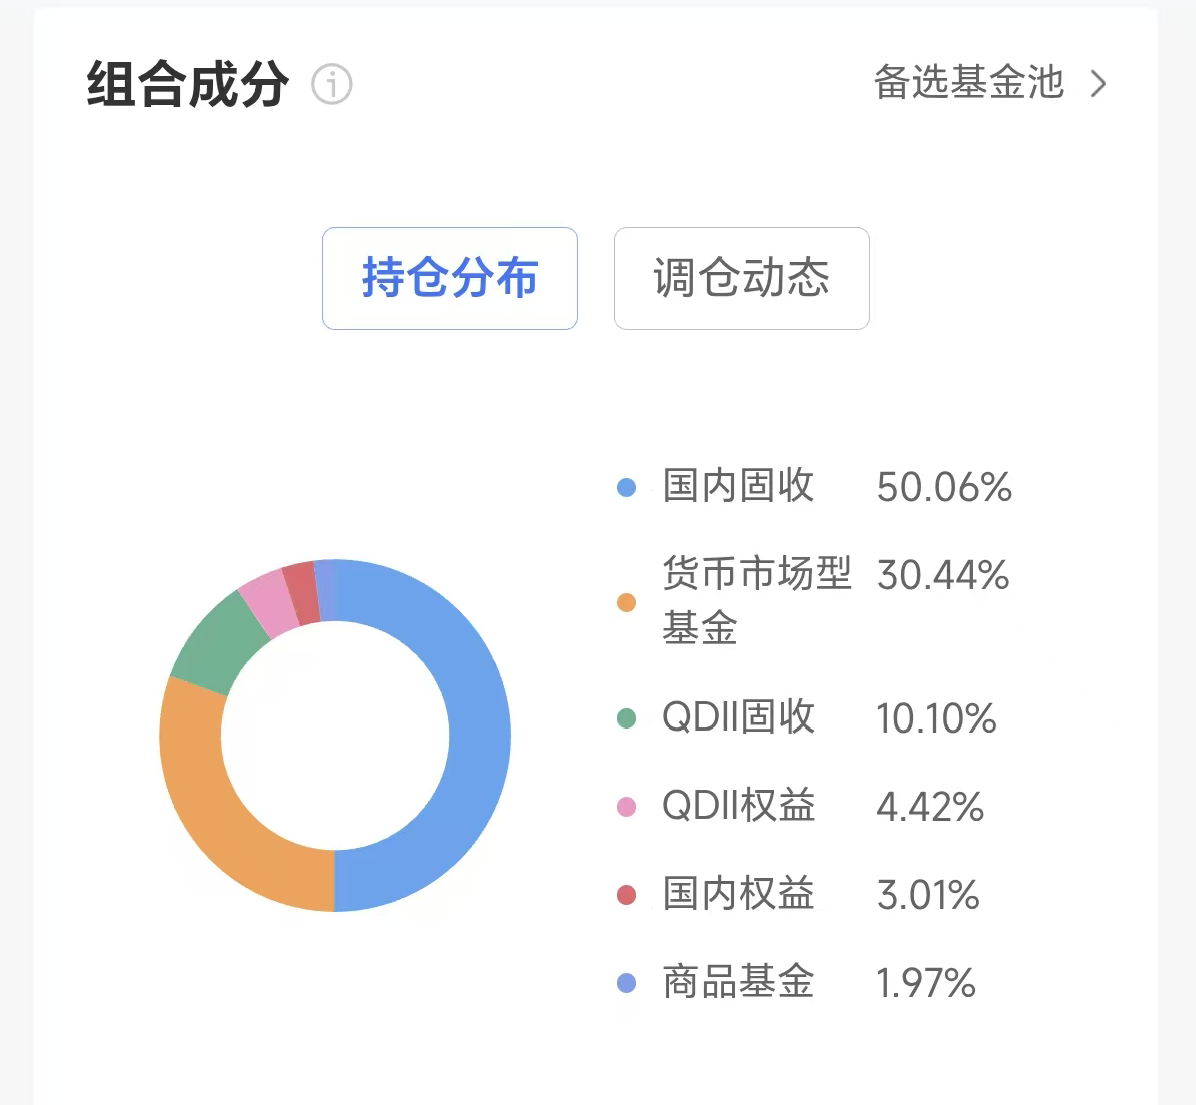Click the 组合成分 section heading
This screenshot has height=1105, width=1196.
[x=188, y=84]
